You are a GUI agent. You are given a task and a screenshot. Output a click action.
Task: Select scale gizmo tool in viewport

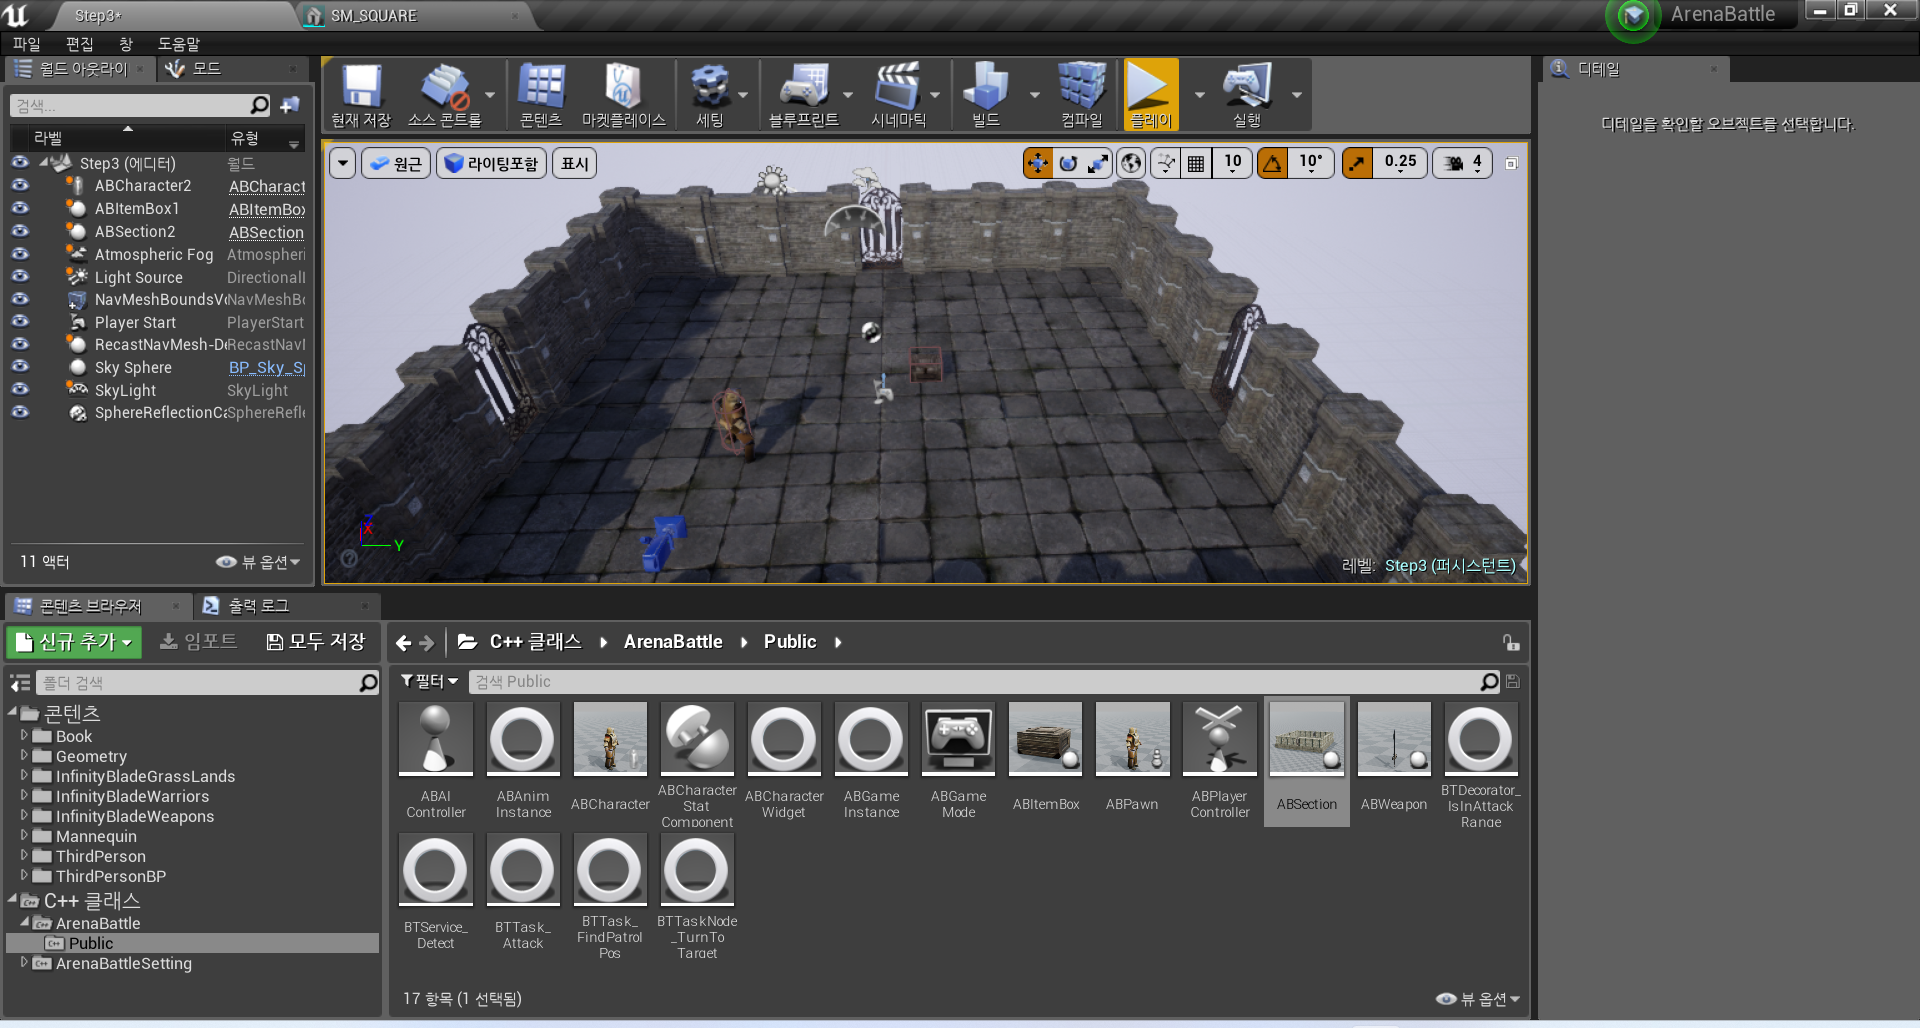(x=1098, y=163)
